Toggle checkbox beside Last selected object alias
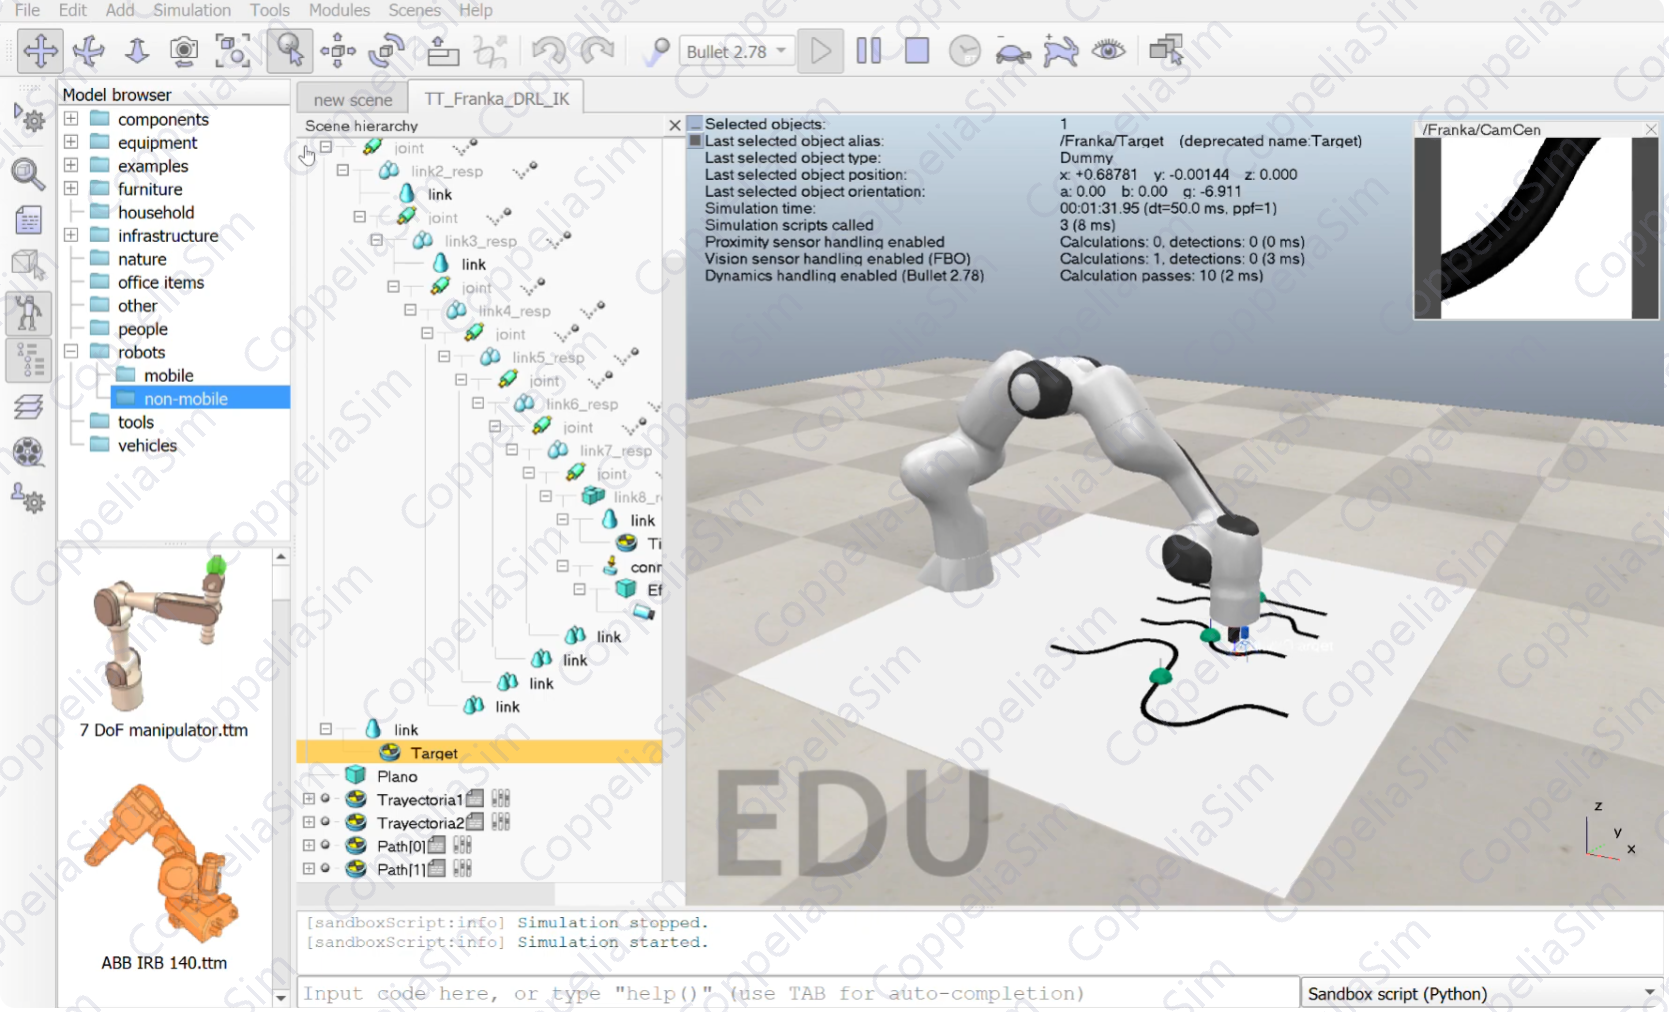Viewport: 1669px width, 1012px height. [695, 141]
